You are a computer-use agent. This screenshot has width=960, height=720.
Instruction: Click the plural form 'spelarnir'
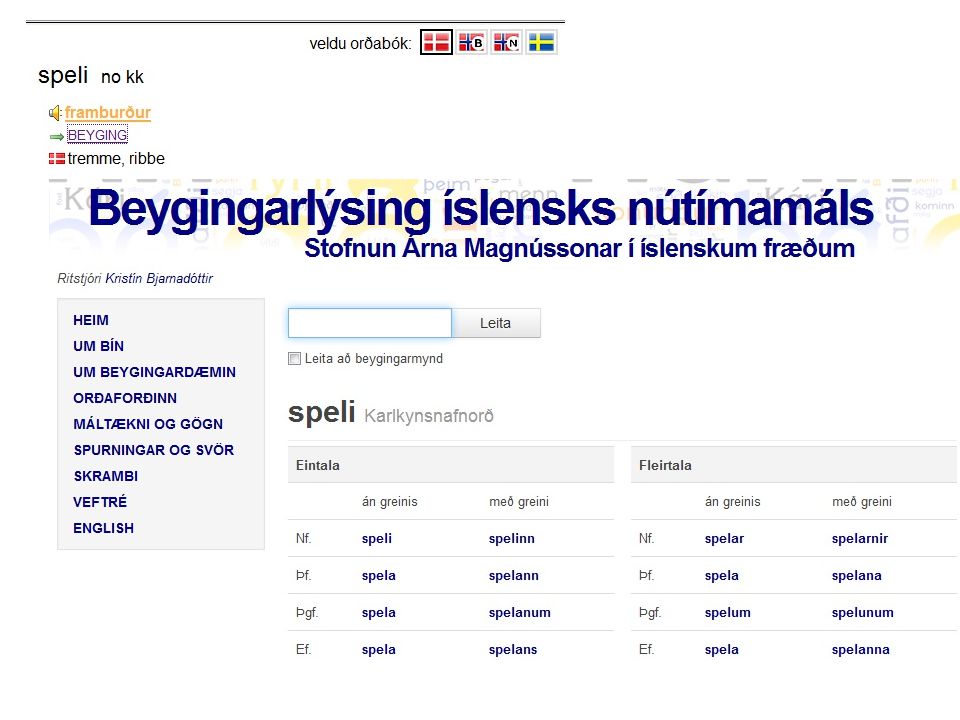(860, 539)
